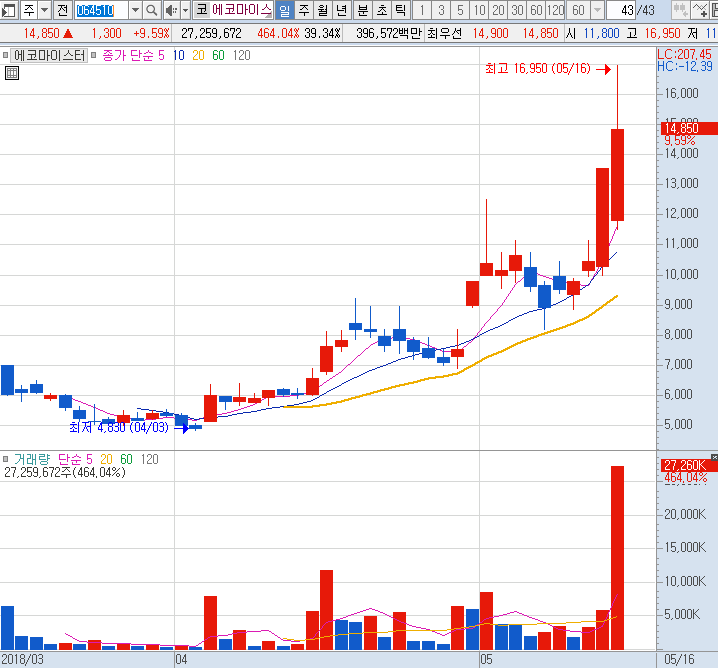
Task: Click the 5 interval button in toolbar
Action: 460,10
